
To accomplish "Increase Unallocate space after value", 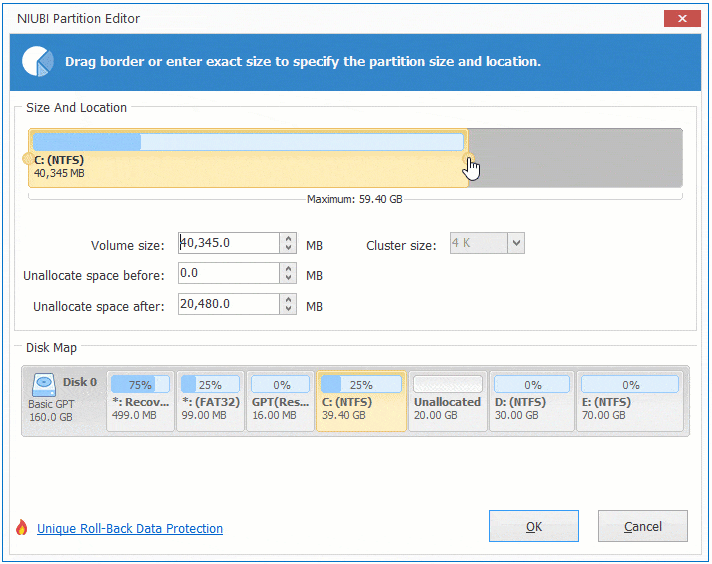I will click(288, 299).
